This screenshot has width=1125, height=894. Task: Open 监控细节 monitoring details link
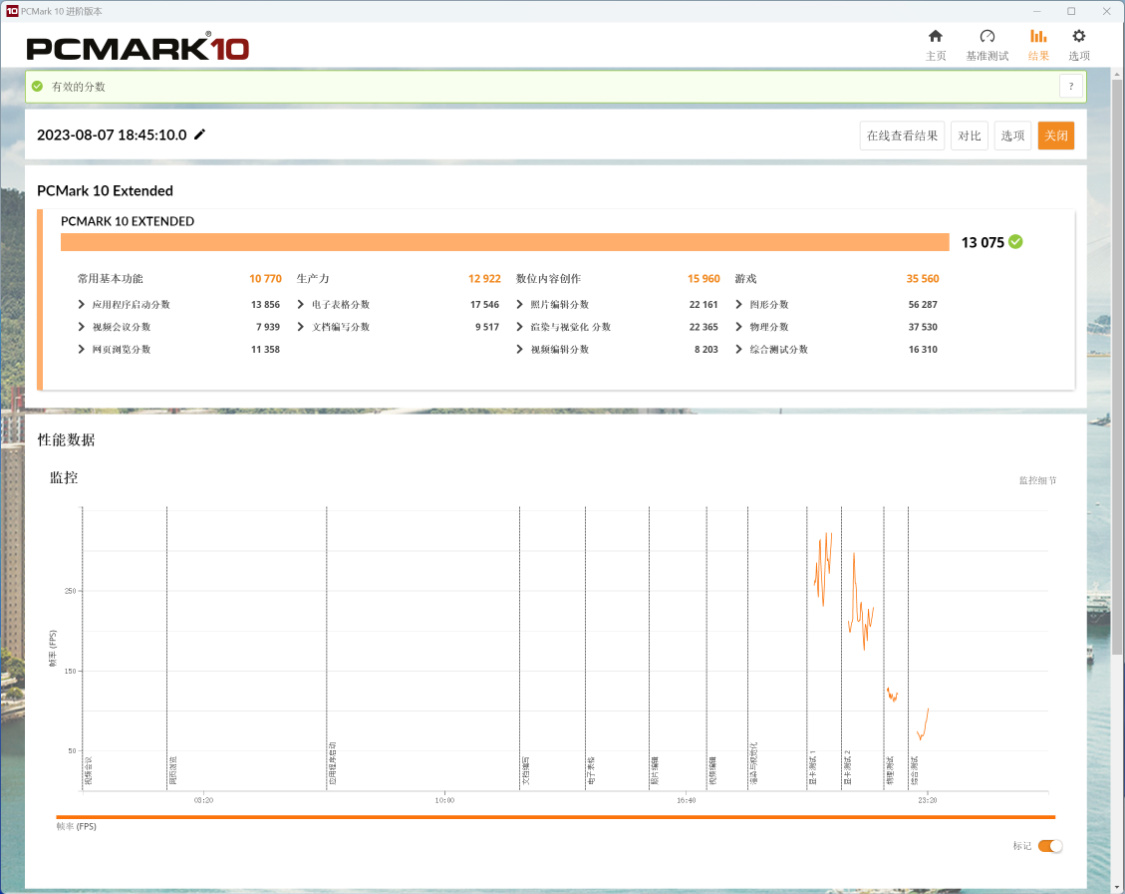1037,480
